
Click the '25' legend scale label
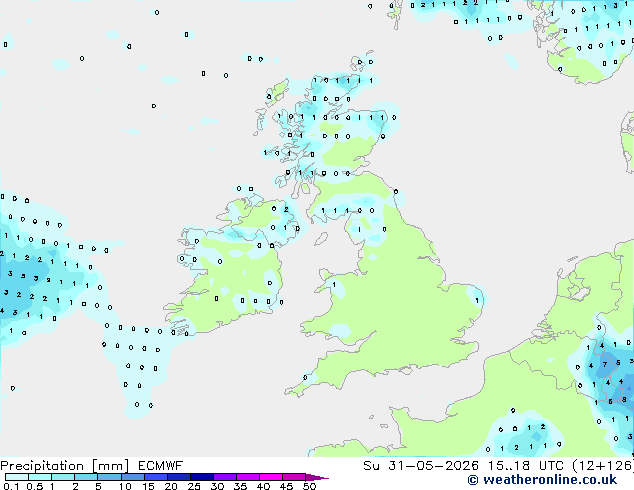pos(194,486)
